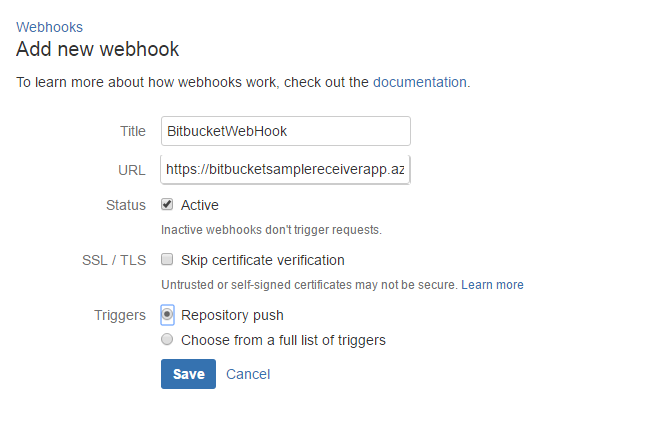Screen dimensions: 662x422
Task: Open the Learn more link
Action: pyautogui.click(x=492, y=285)
